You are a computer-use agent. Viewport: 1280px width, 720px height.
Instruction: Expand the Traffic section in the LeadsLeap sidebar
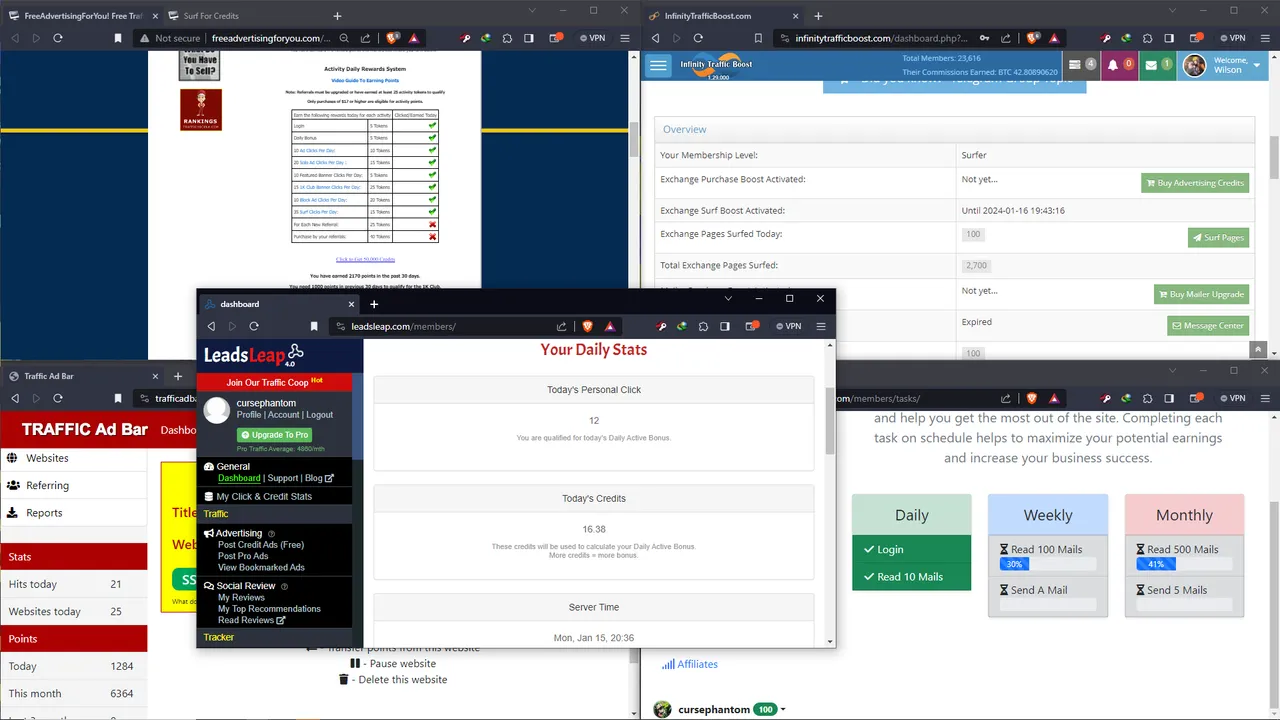click(x=274, y=514)
